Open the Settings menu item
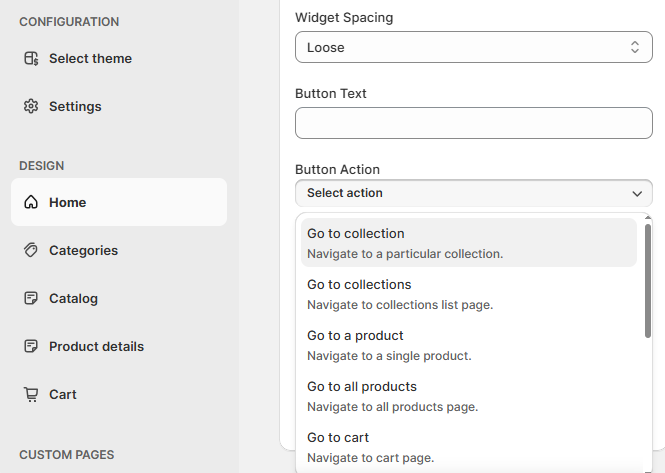This screenshot has height=473, width=665. (119, 106)
